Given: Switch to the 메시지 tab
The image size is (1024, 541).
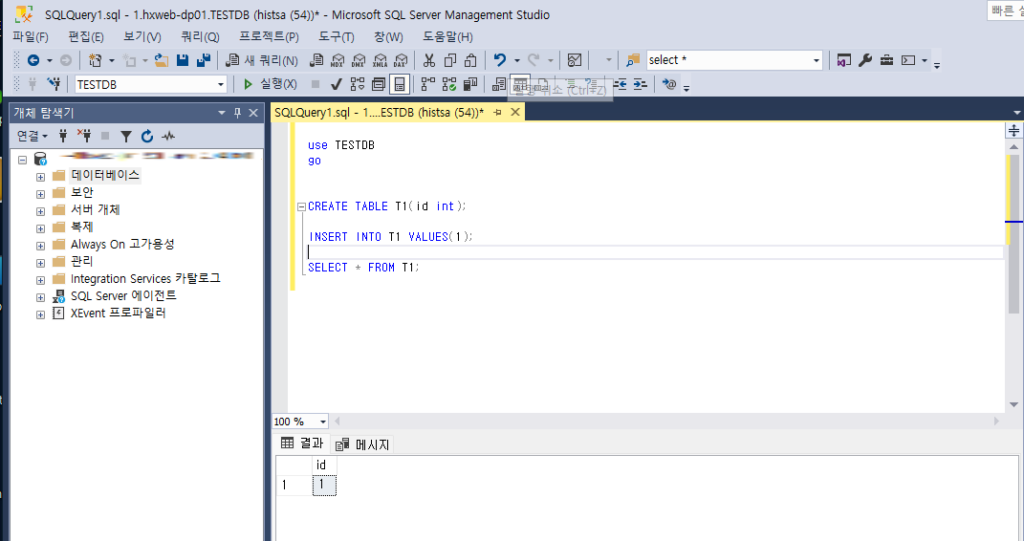Looking at the screenshot, I should (x=362, y=444).
